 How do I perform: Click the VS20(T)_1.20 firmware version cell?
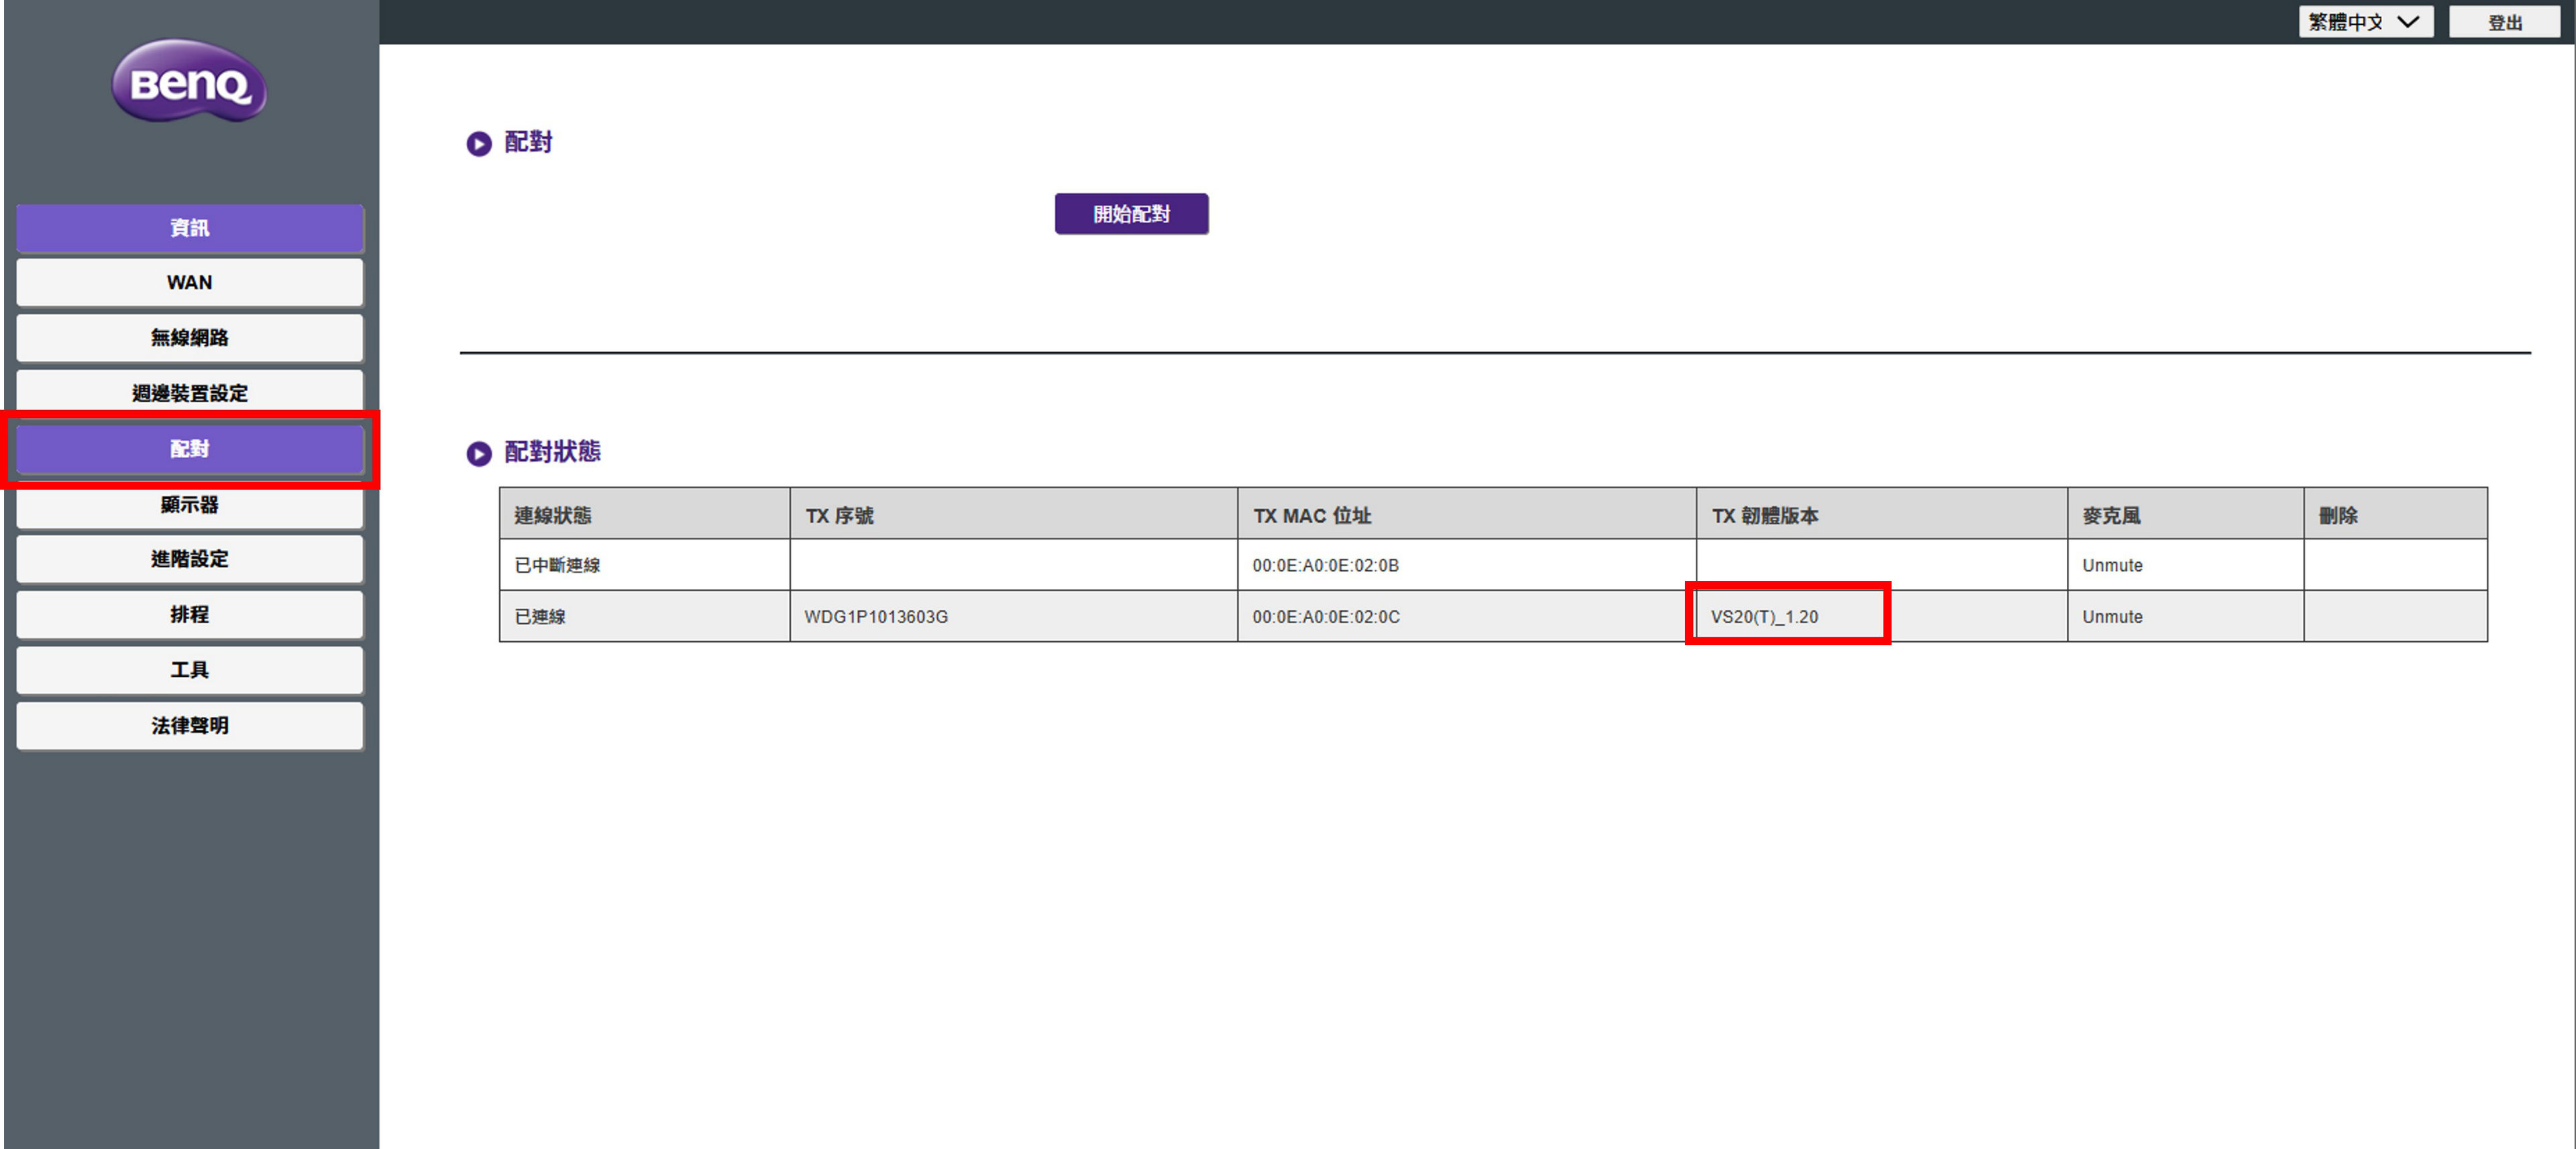click(1764, 617)
